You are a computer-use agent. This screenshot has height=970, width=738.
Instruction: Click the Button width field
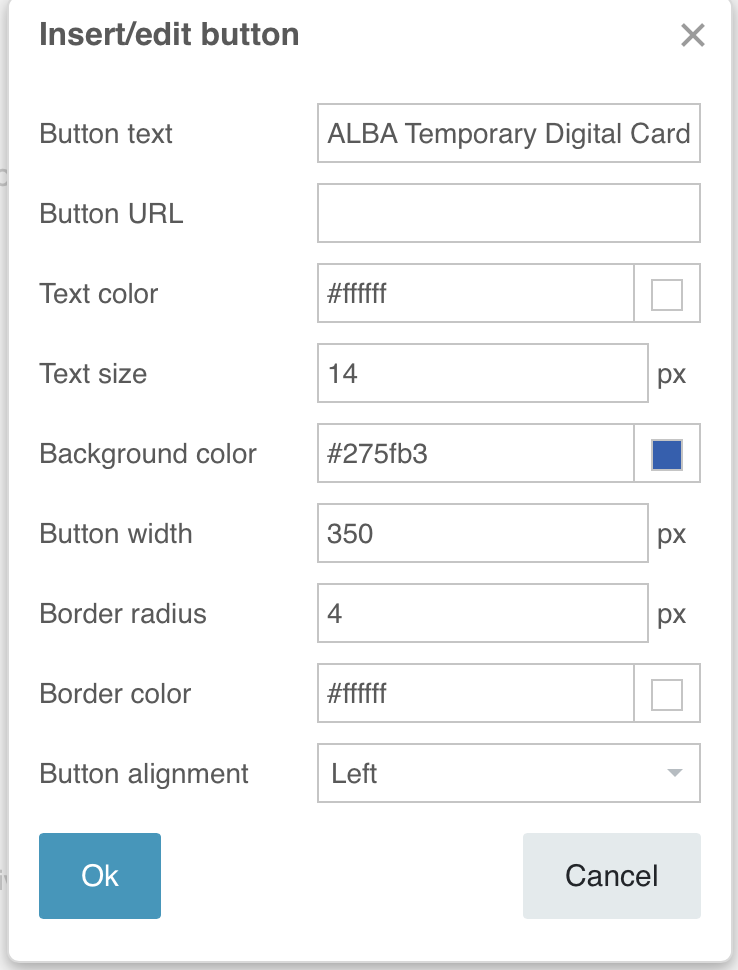coord(482,533)
